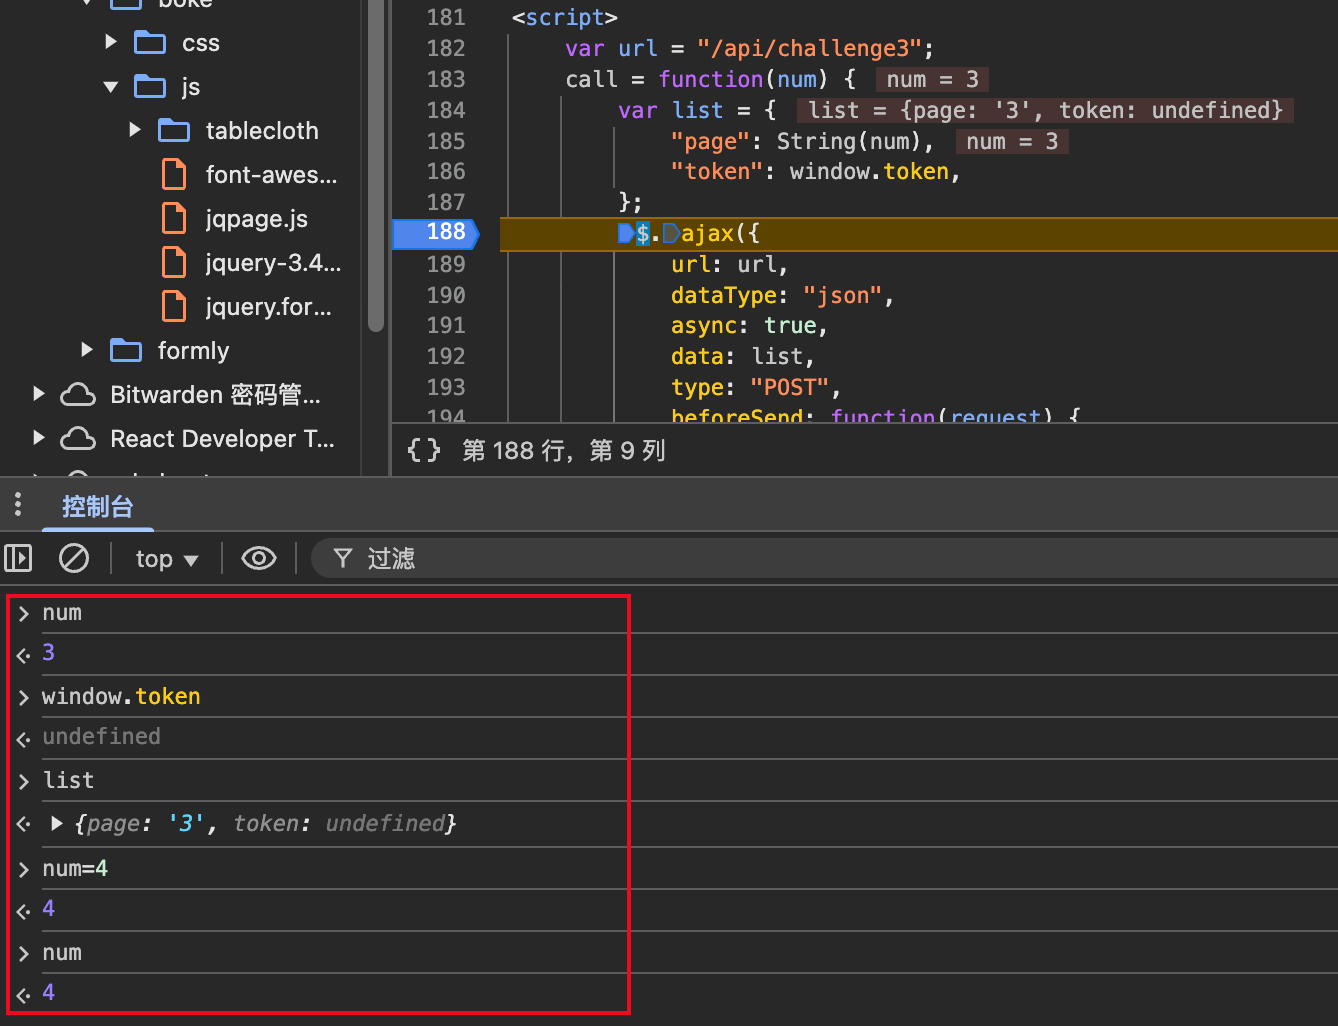Toggle breakpoint on line 188
Viewport: 1338px width, 1026px height.
coord(445,233)
